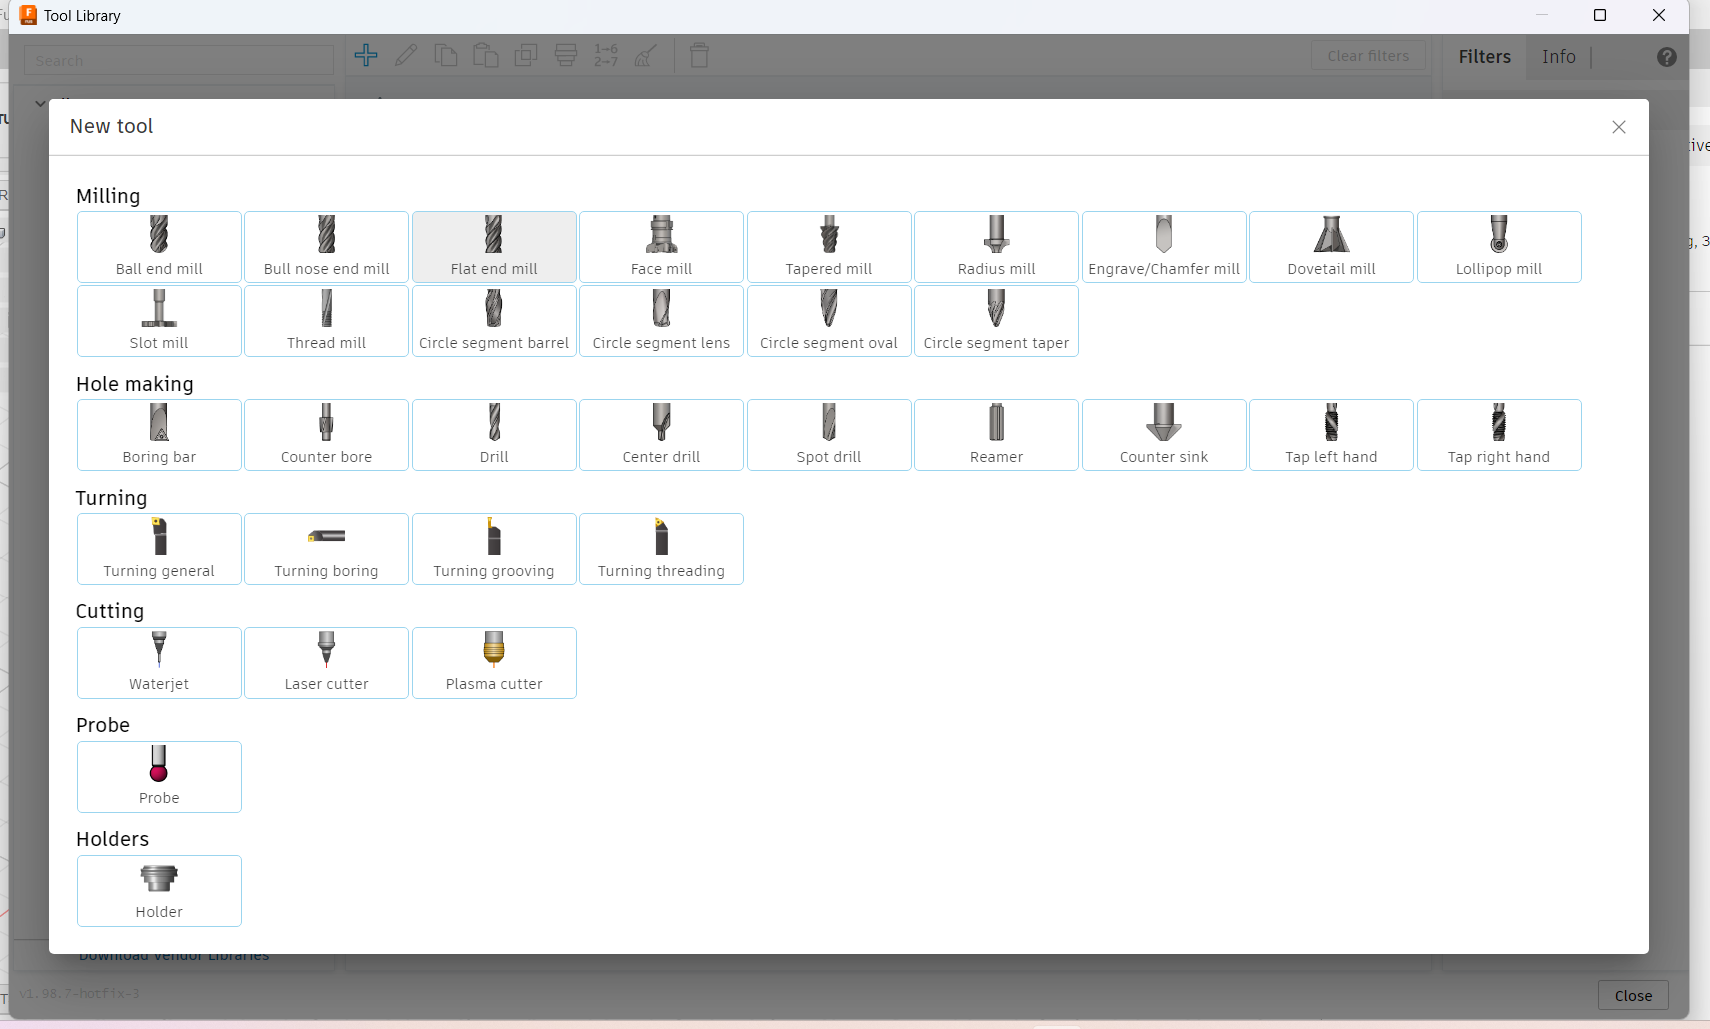Screen dimensions: 1710x1029
Task: Click the Duplicate tool toolbar icon
Action: (x=526, y=55)
